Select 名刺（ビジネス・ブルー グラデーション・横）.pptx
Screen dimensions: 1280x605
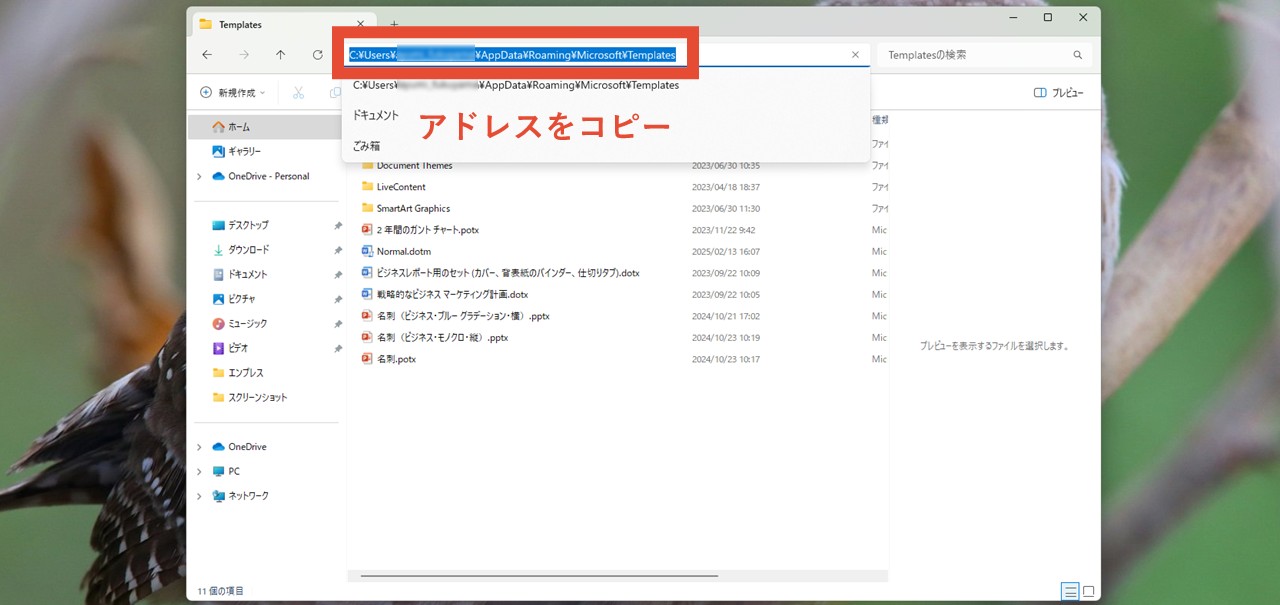click(x=463, y=316)
